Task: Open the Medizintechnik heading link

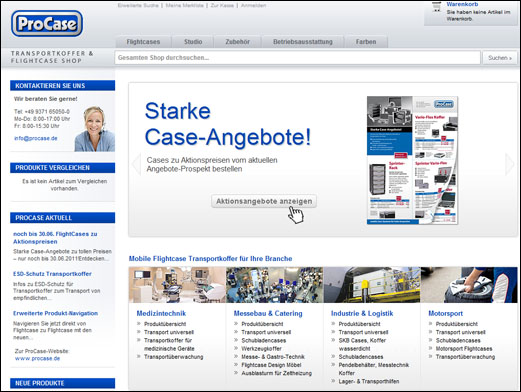Action: pos(161,313)
